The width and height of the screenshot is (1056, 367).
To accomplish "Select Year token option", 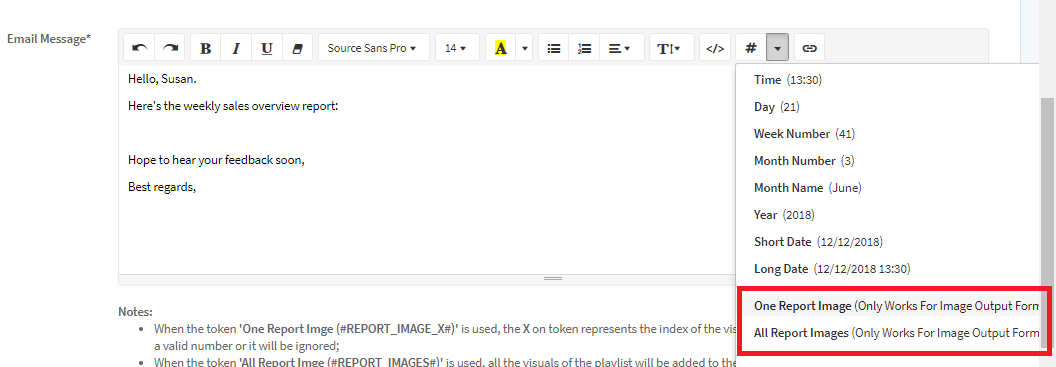I will (x=888, y=215).
